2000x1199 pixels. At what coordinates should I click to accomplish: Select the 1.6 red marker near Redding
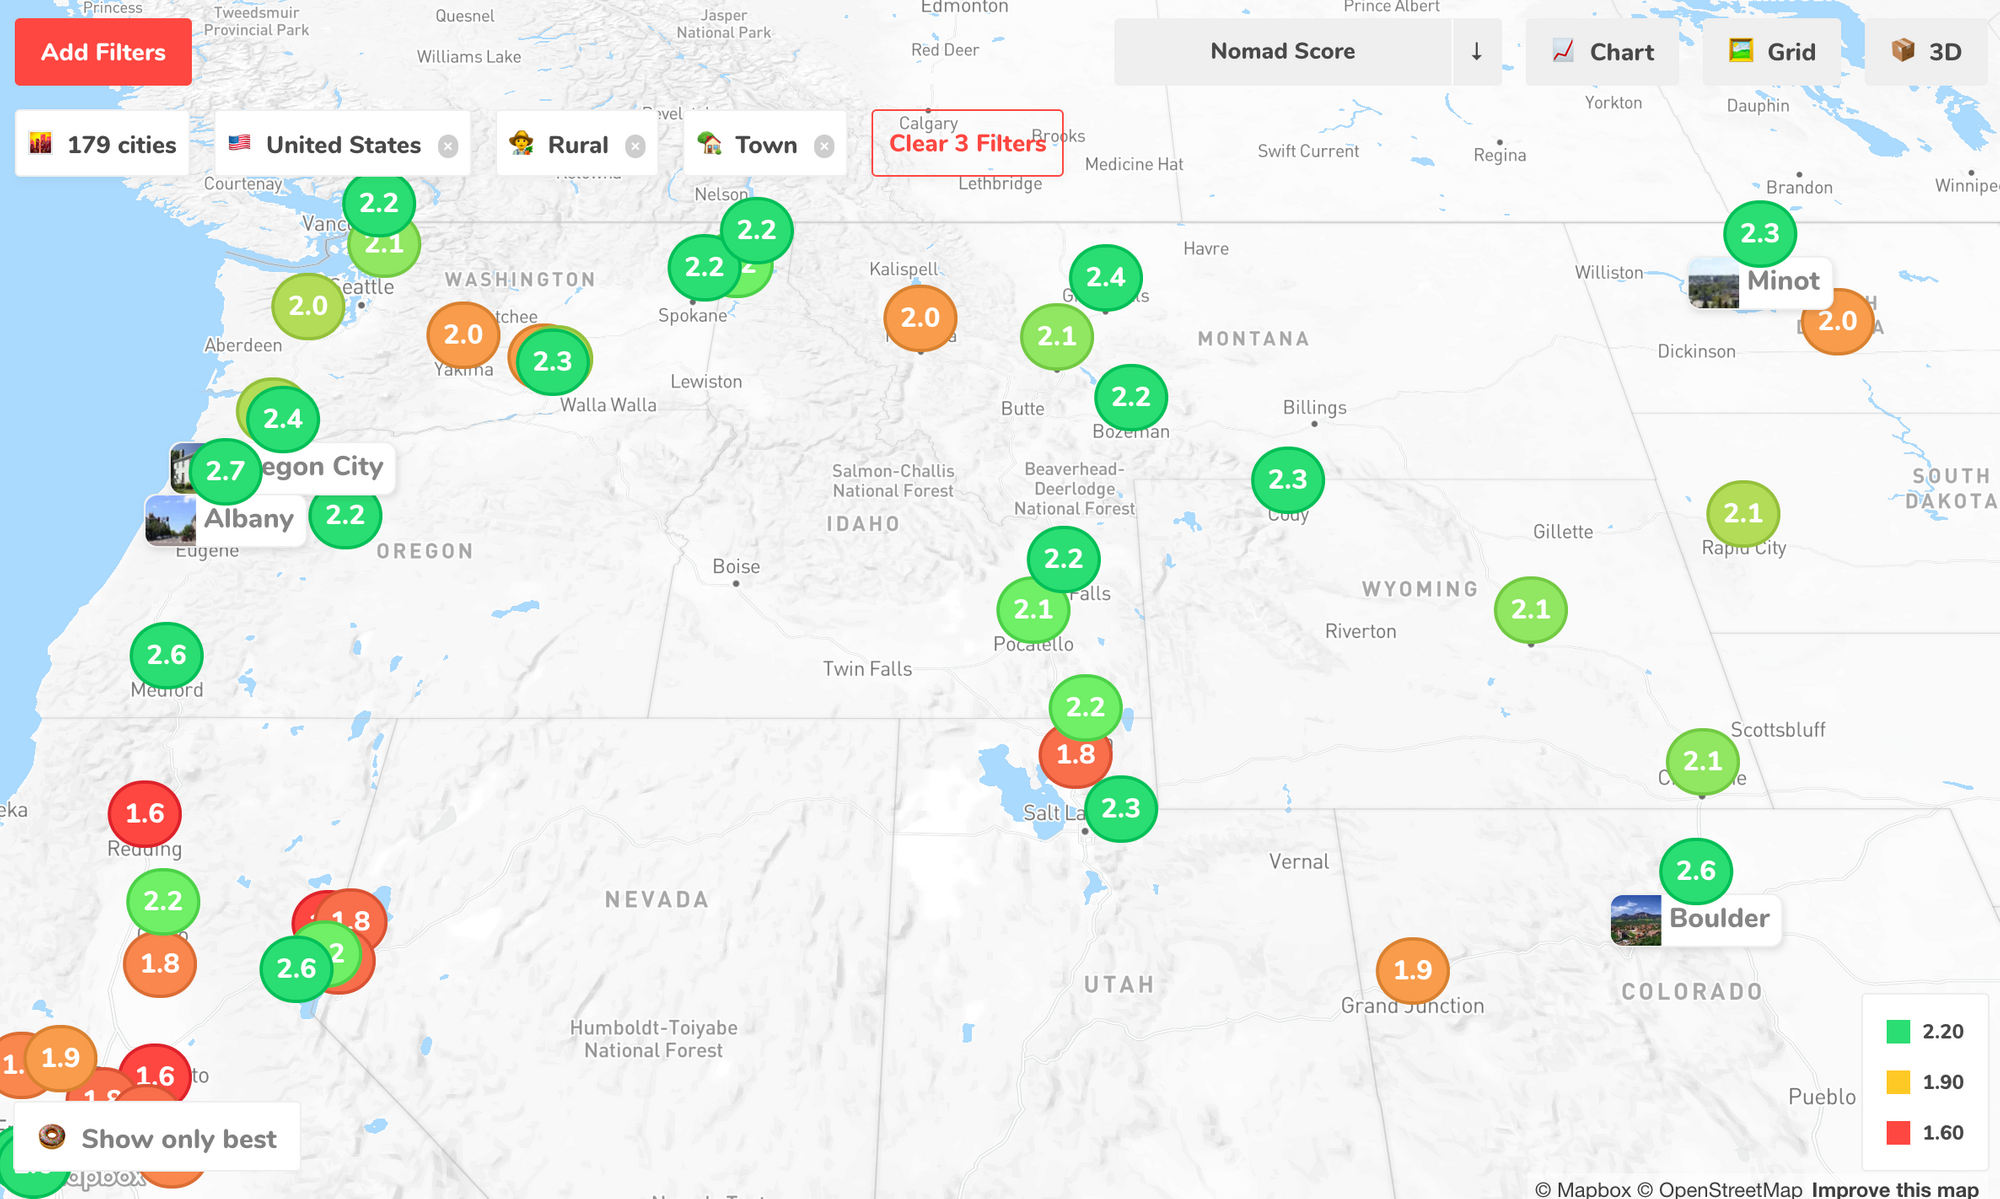pos(145,814)
